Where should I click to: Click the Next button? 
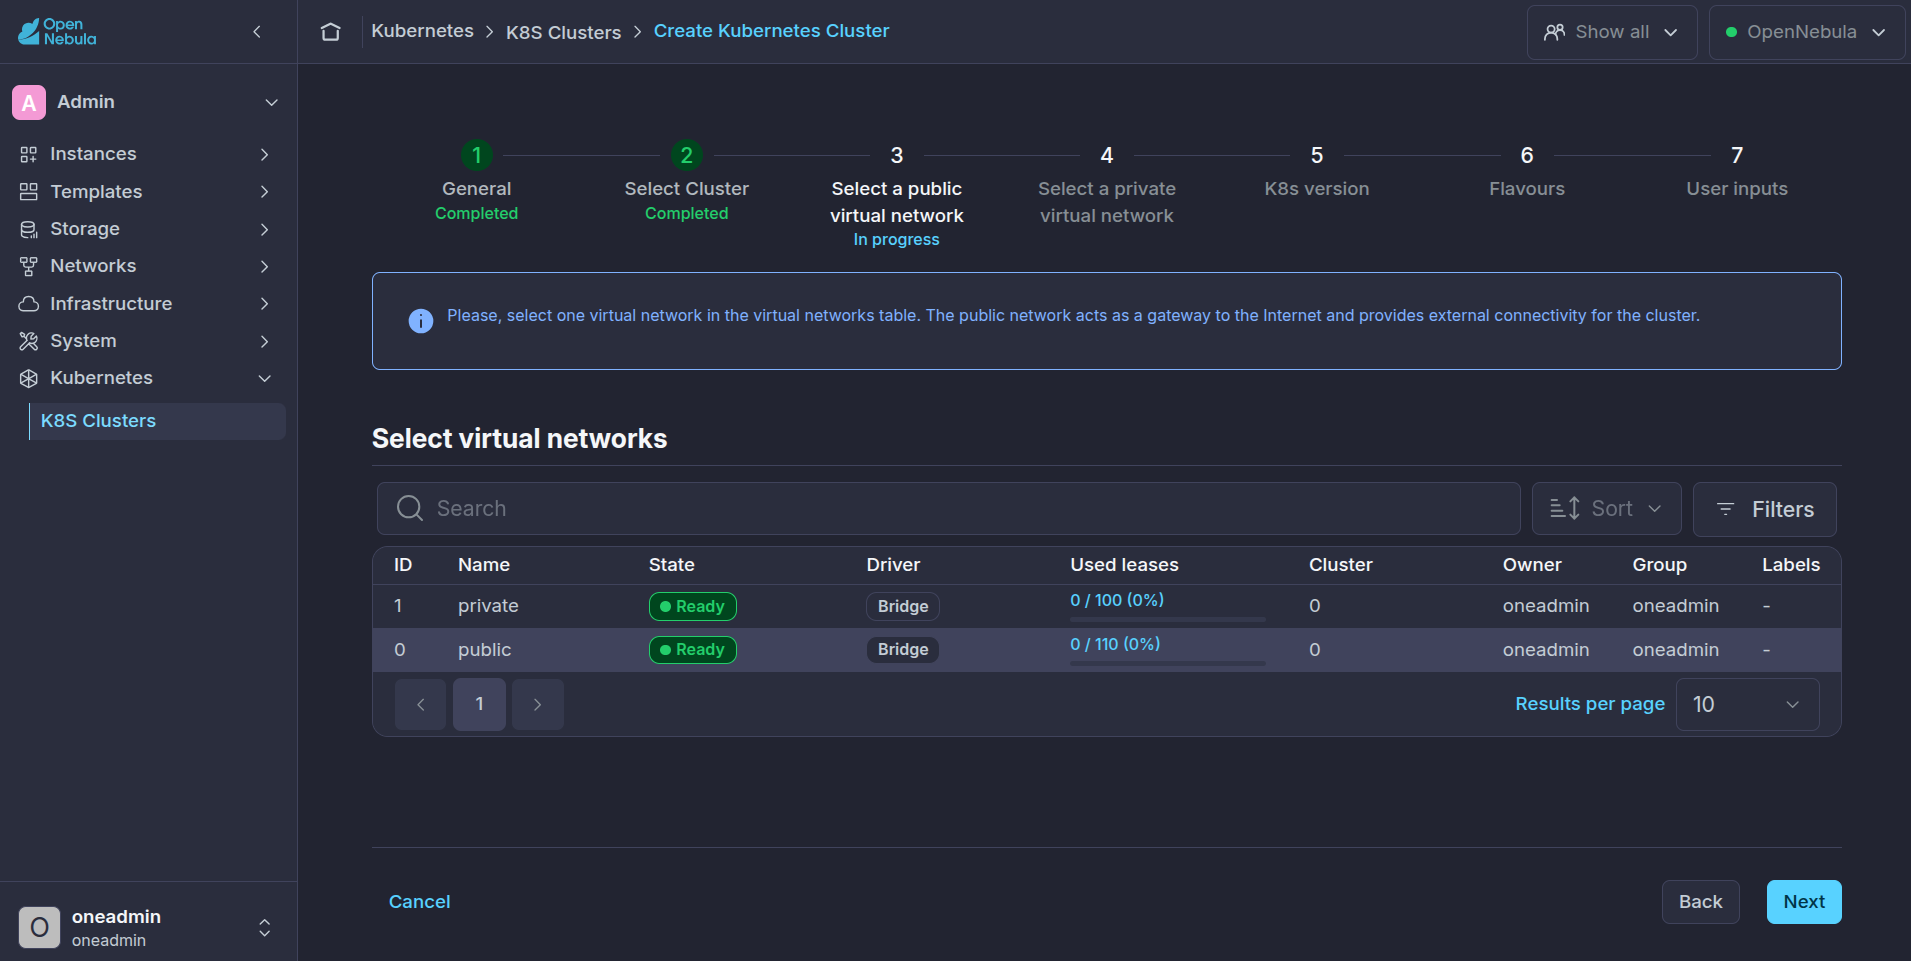(x=1804, y=902)
